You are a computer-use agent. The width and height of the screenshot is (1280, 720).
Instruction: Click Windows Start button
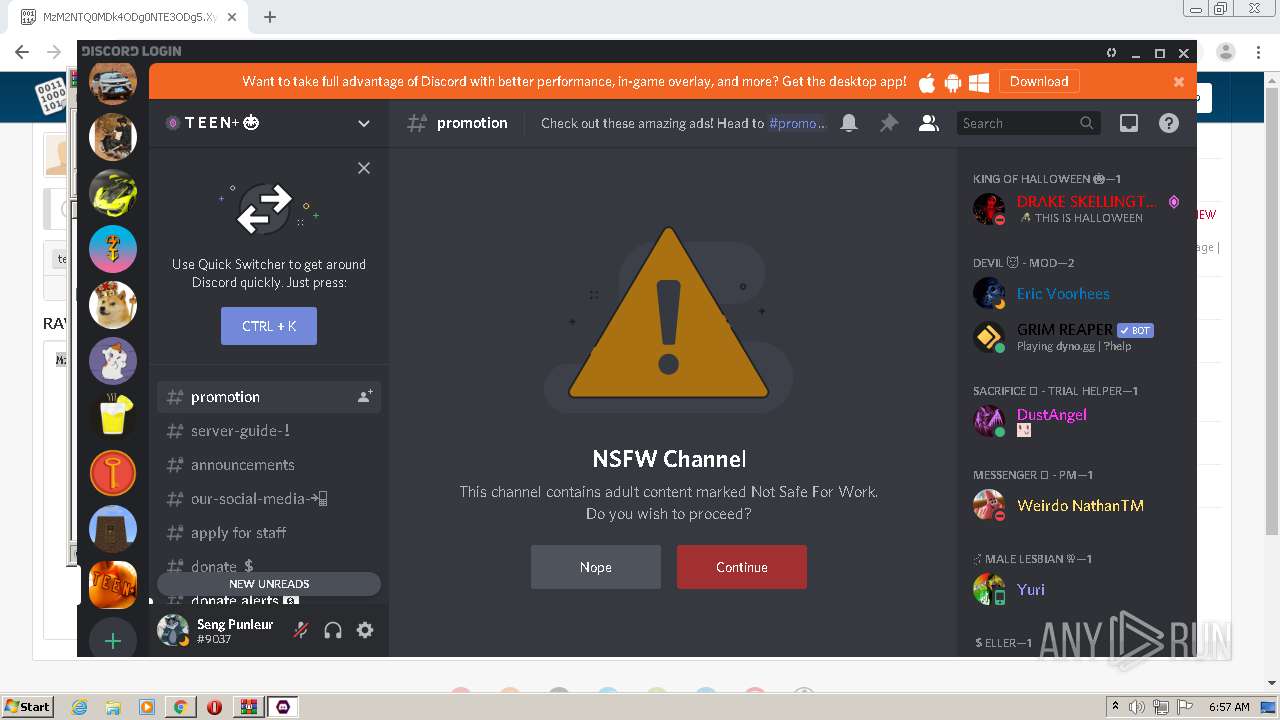(28, 706)
